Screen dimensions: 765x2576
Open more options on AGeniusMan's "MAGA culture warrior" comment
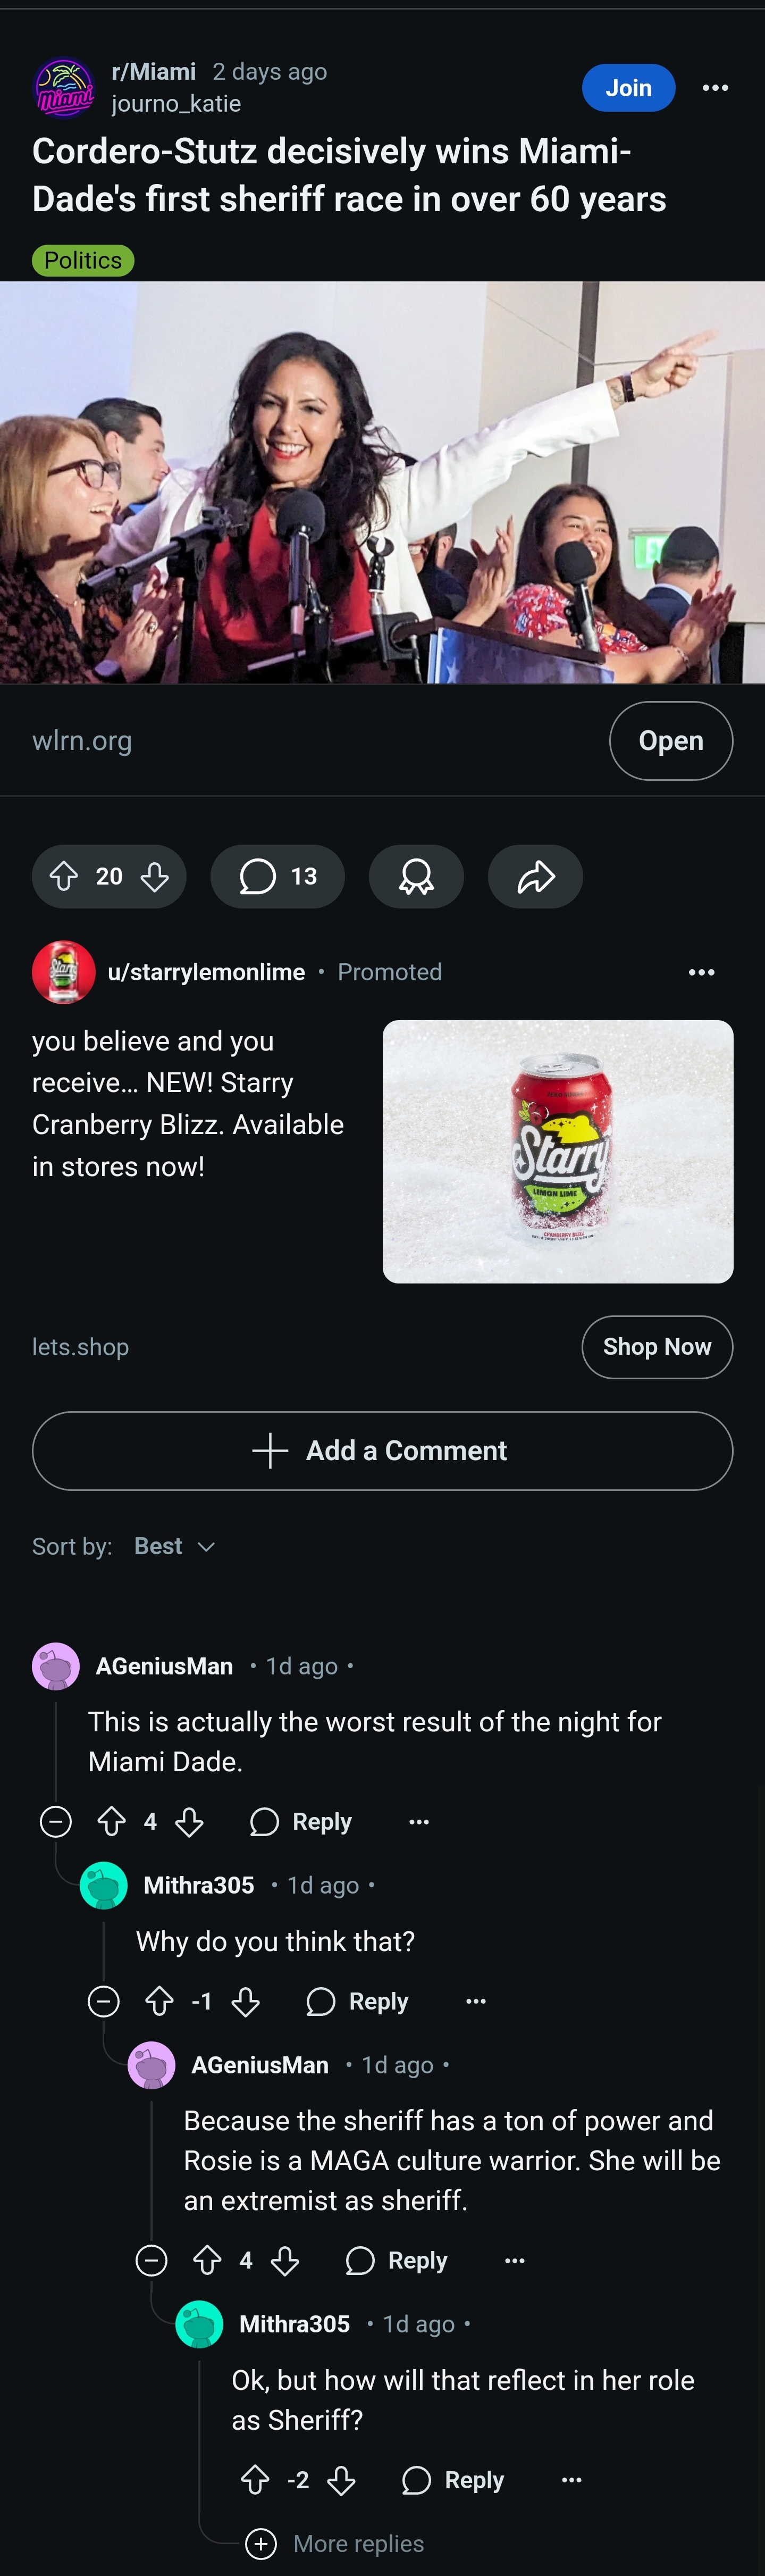(x=514, y=2261)
